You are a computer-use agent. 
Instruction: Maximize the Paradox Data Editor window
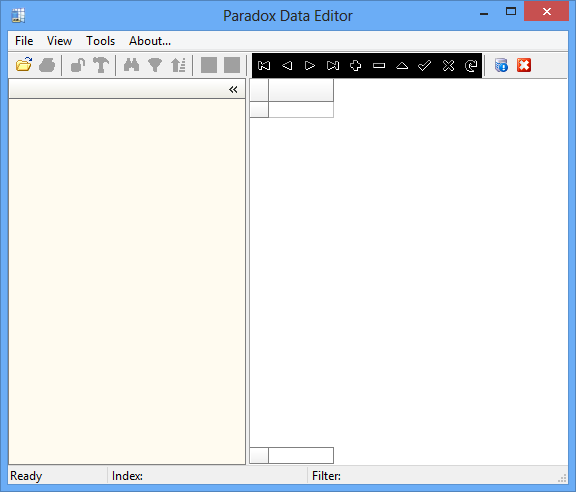pos(511,12)
